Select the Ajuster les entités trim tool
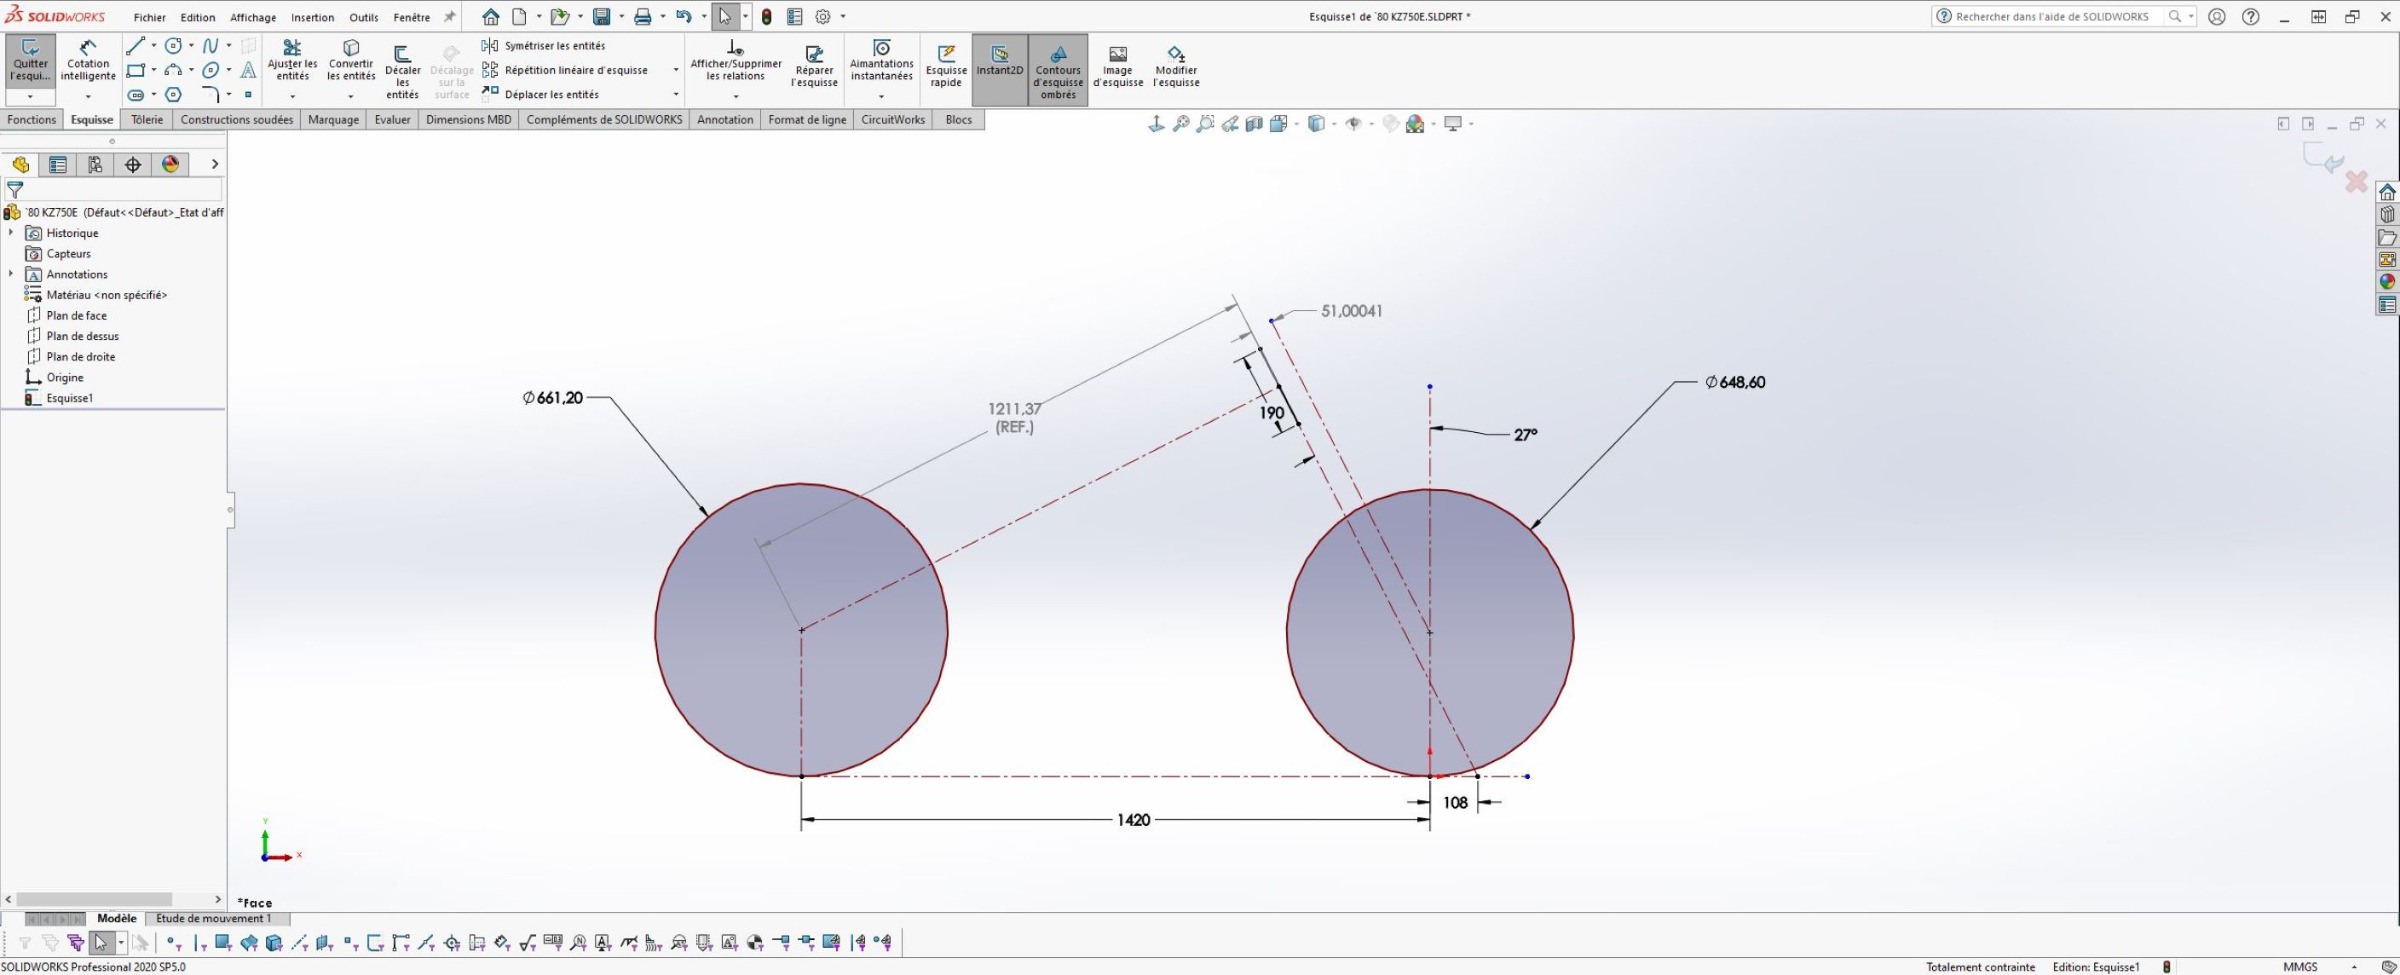Screen dimensions: 2400x975 (292, 62)
